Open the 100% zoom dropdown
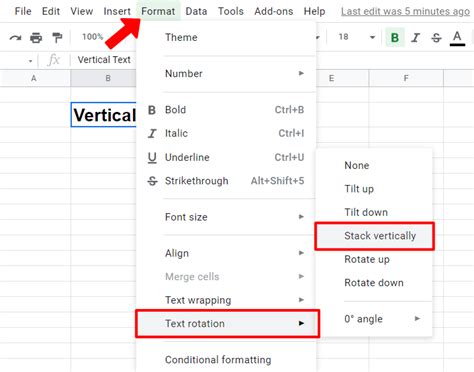The image size is (474, 372). pyautogui.click(x=93, y=37)
